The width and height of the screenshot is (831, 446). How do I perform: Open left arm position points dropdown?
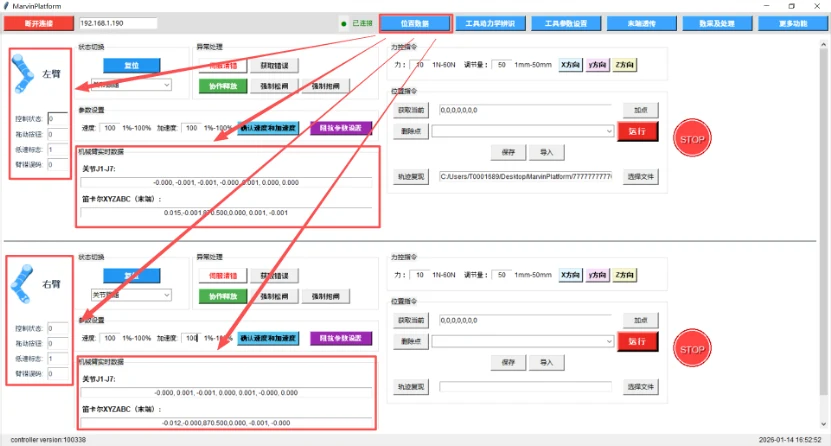(x=523, y=131)
